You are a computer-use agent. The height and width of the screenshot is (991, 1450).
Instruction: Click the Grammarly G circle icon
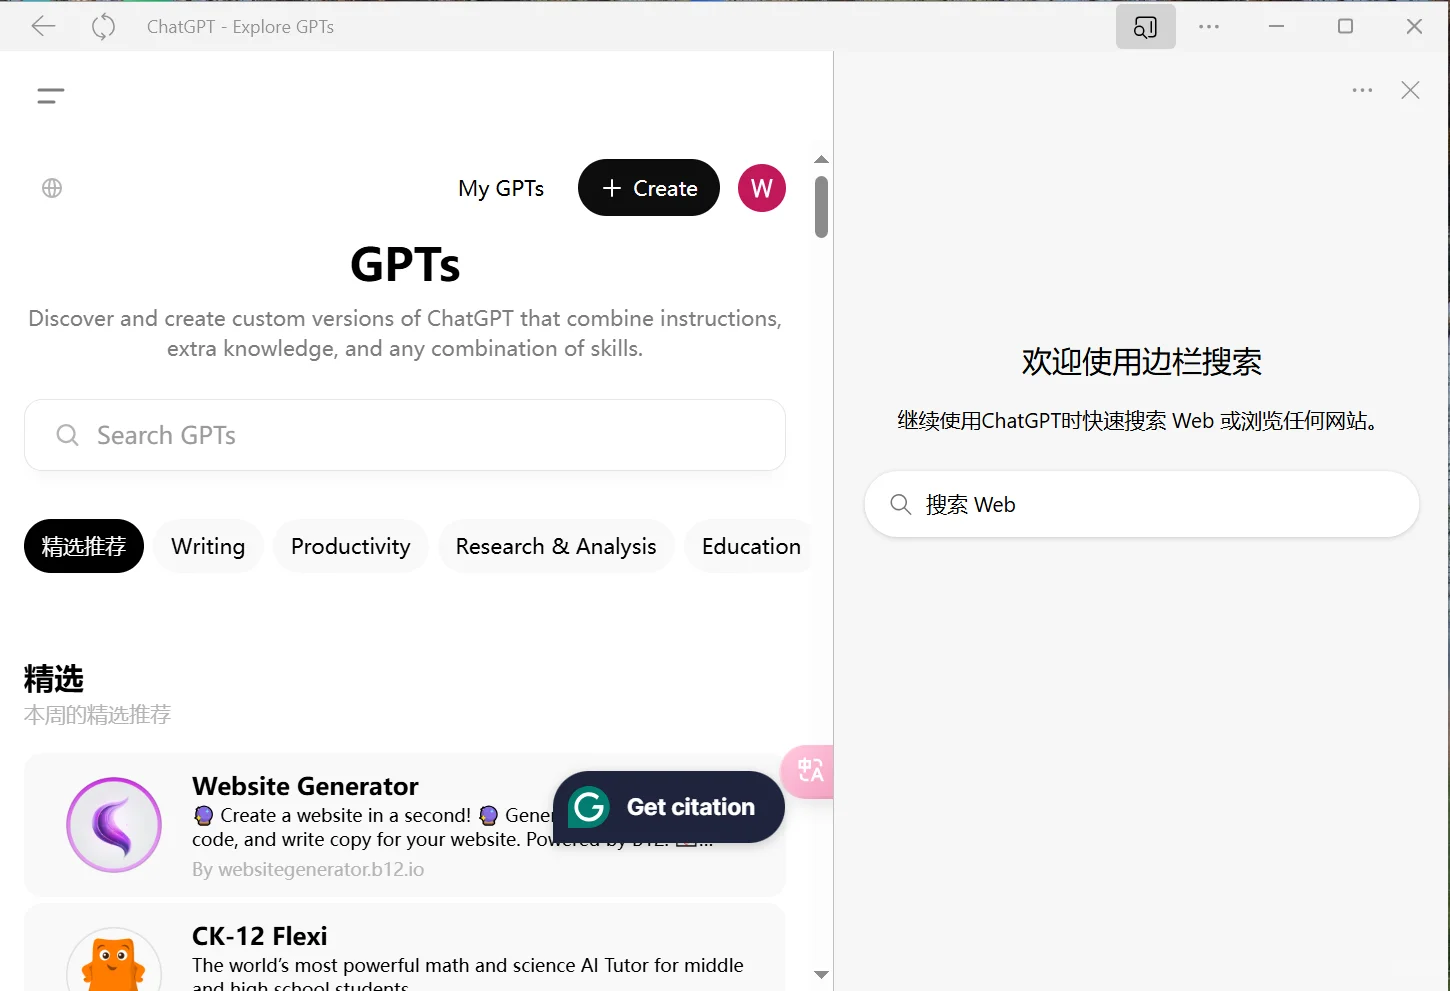tap(589, 807)
